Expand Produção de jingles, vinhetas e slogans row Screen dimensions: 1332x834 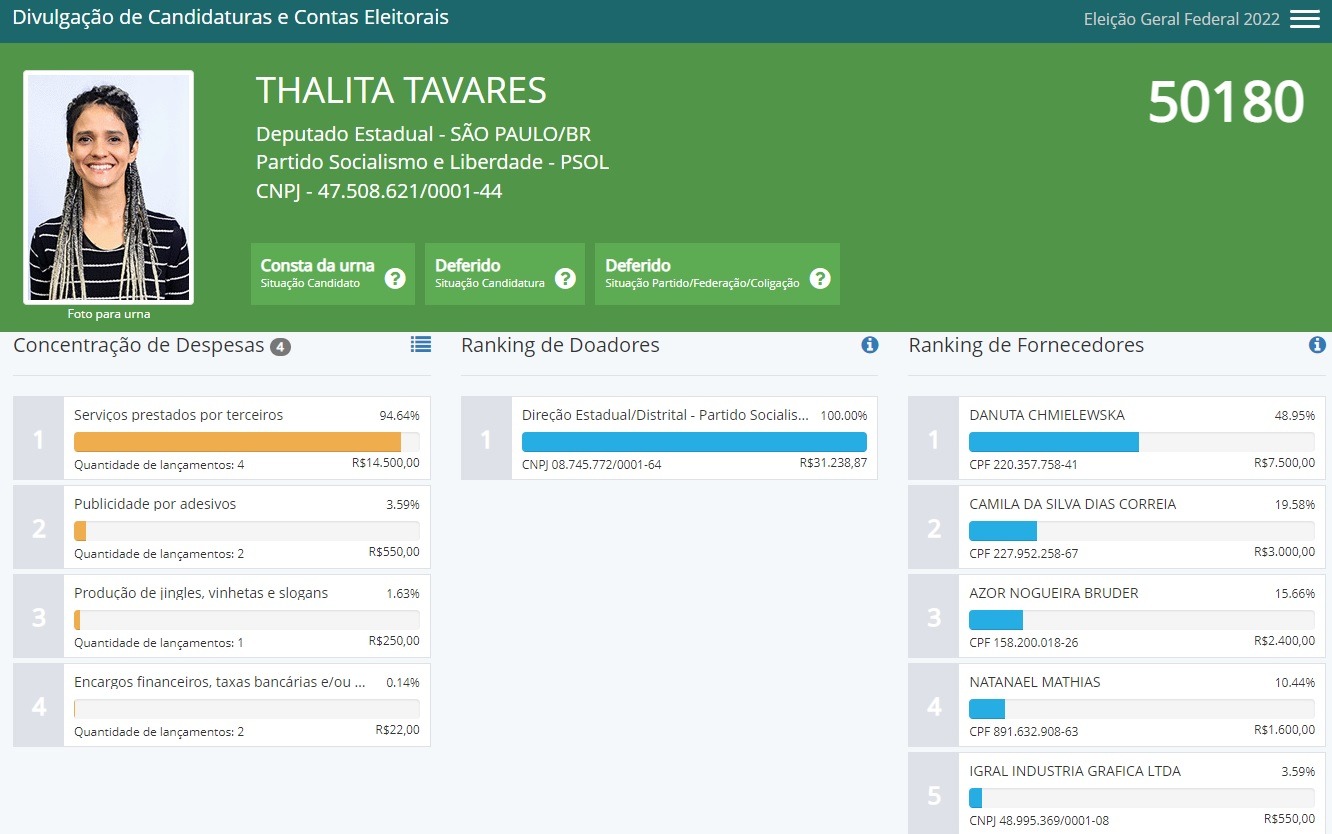point(246,616)
